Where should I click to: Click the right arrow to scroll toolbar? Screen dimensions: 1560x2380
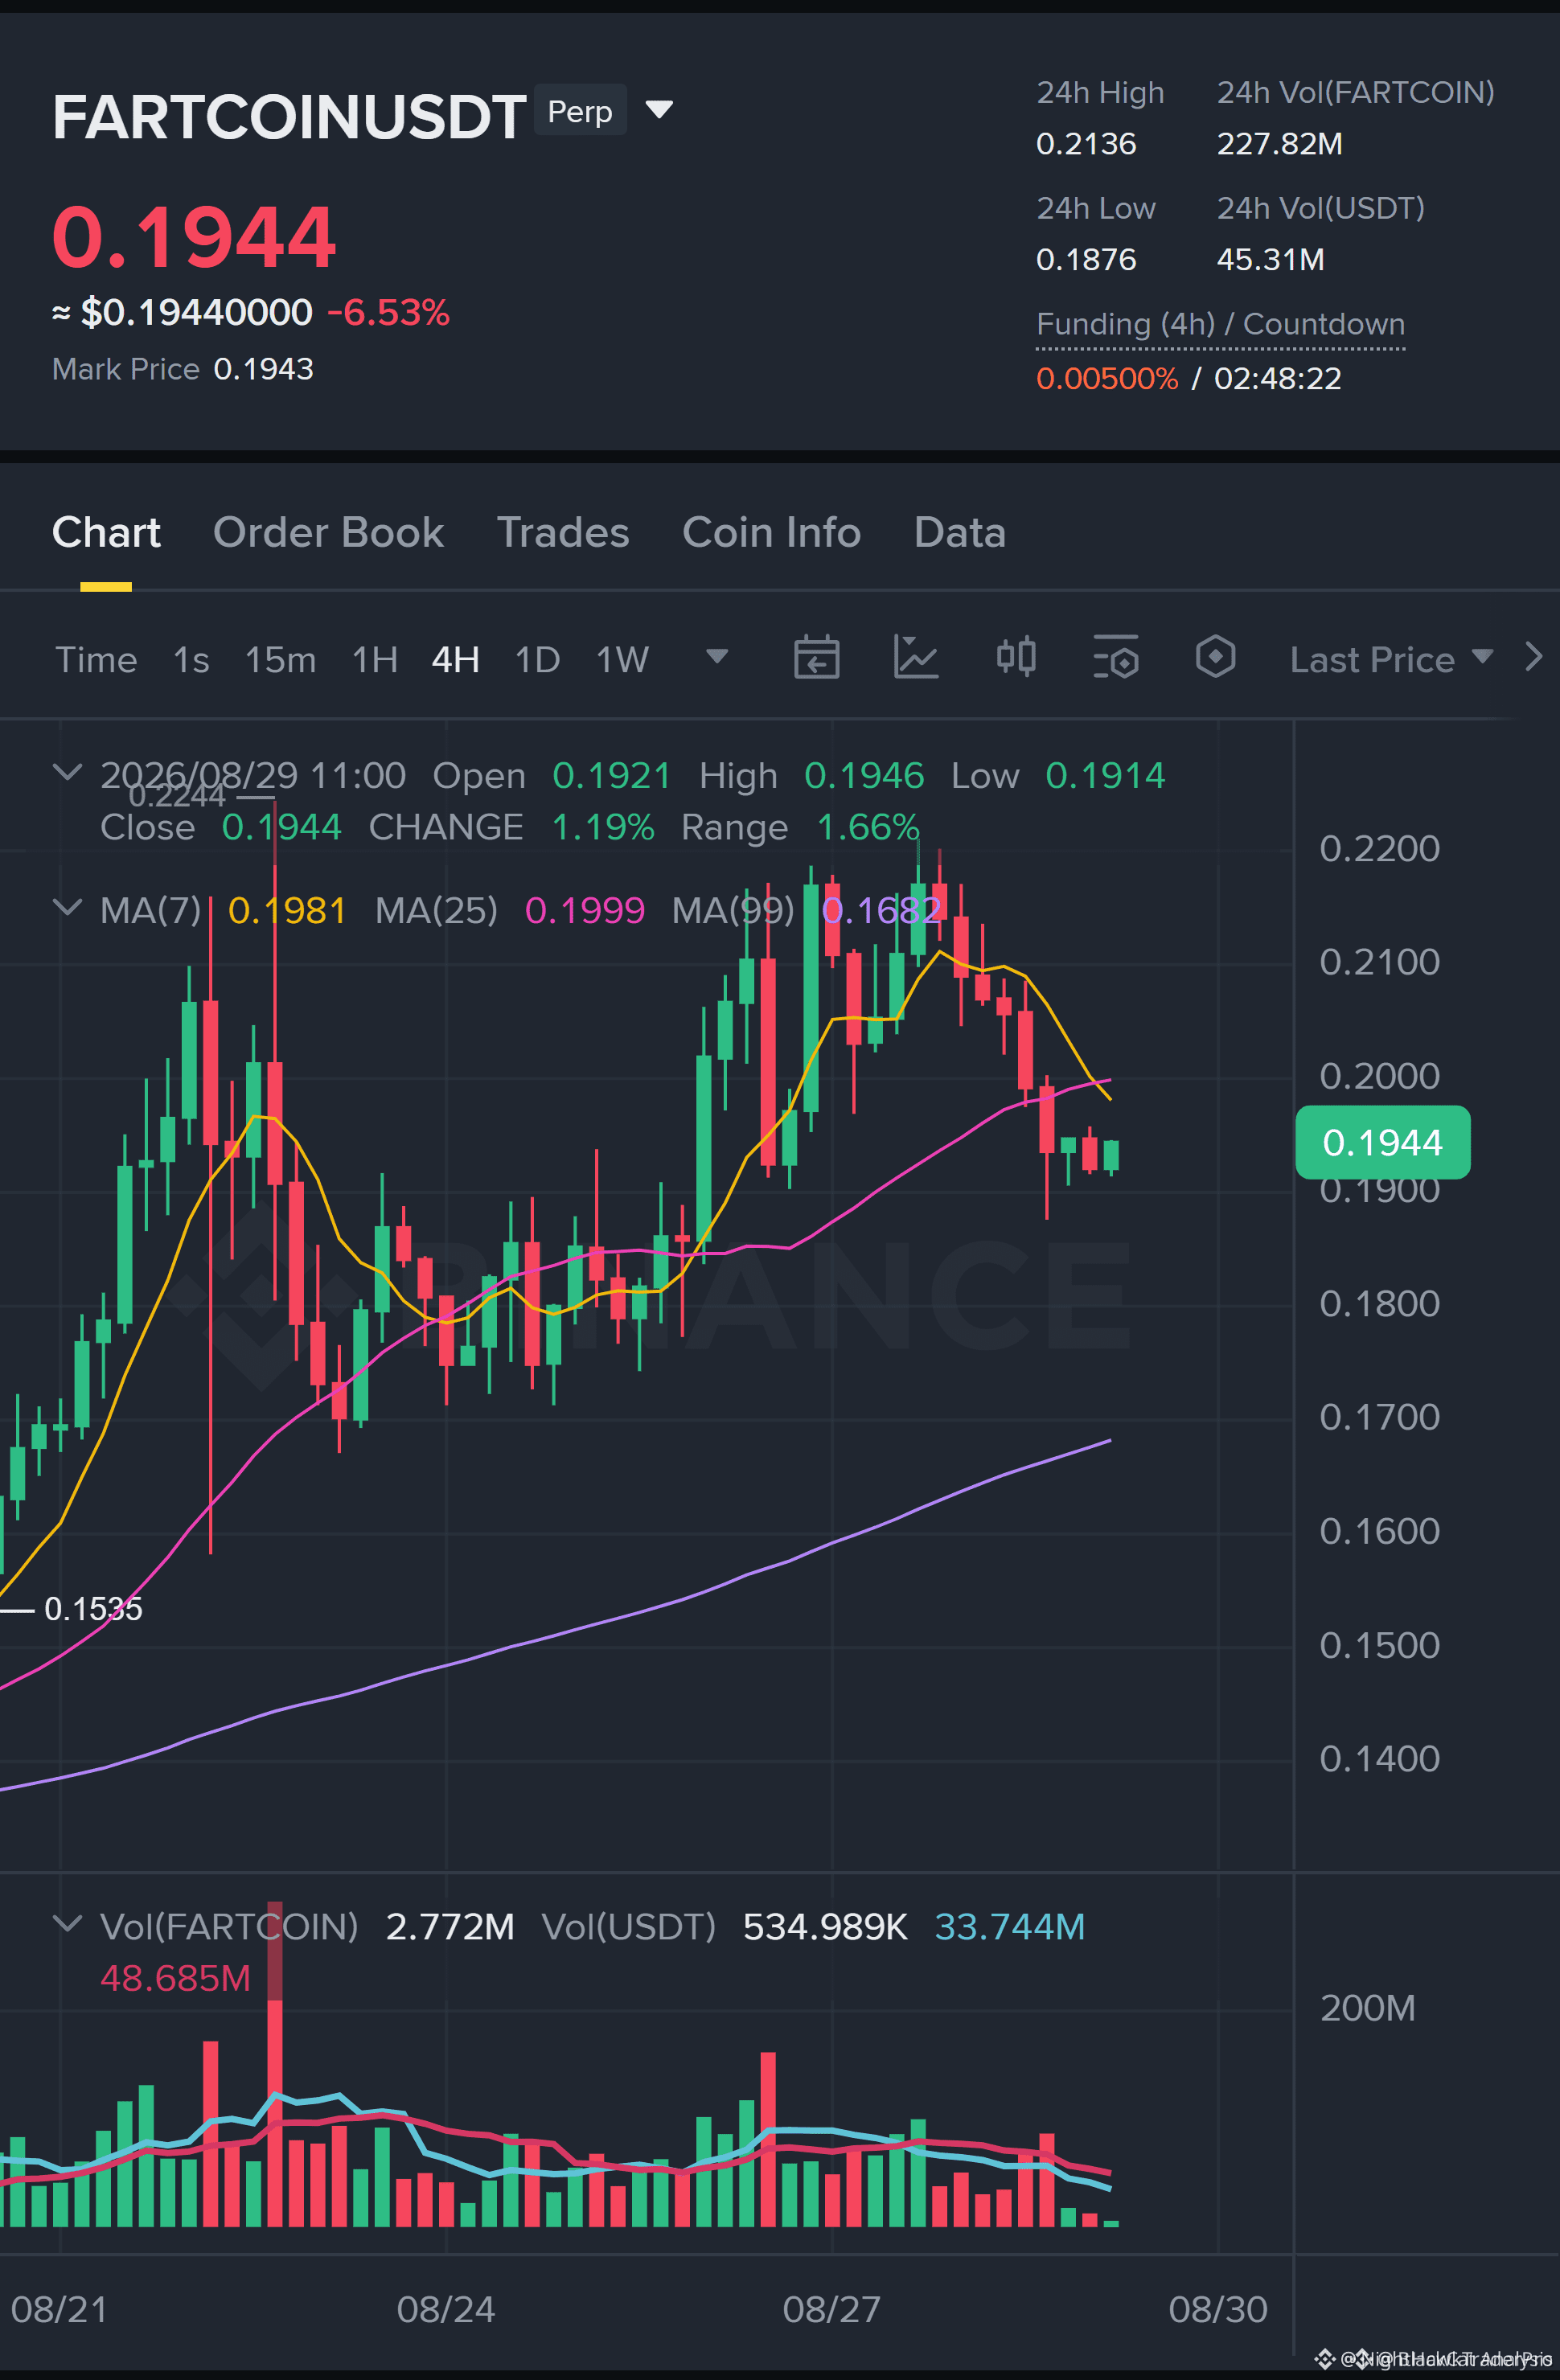[x=1533, y=657]
